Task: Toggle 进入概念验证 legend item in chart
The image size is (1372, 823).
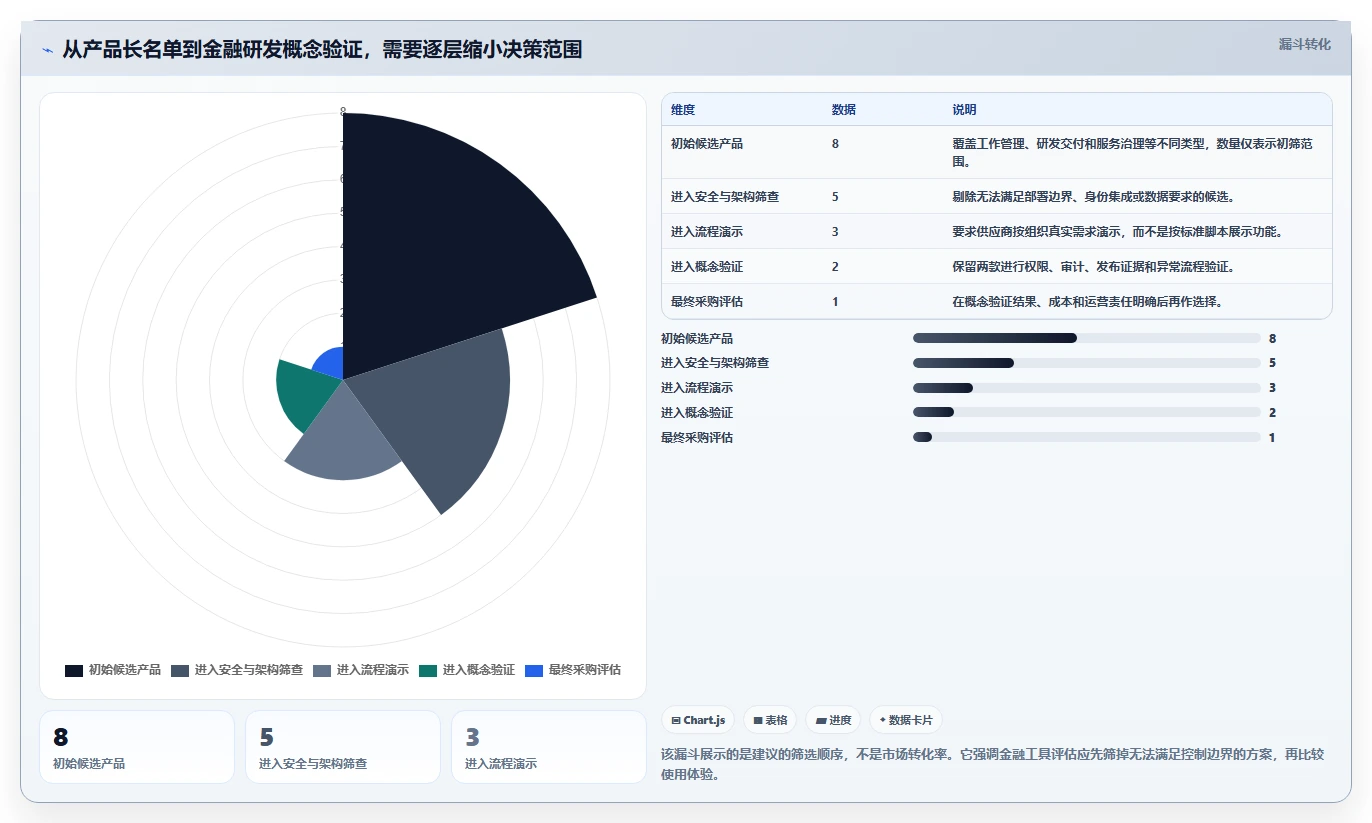Action: (x=467, y=670)
